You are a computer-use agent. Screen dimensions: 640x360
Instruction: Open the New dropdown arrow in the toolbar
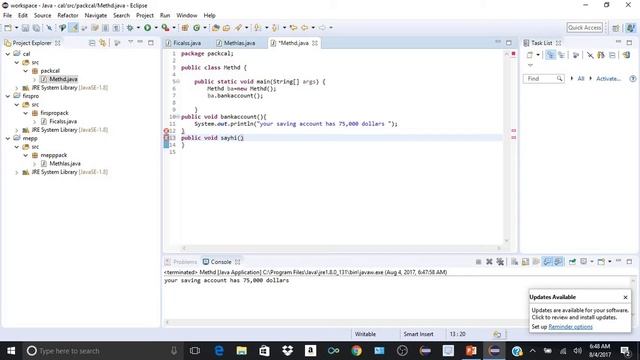click(x=16, y=28)
